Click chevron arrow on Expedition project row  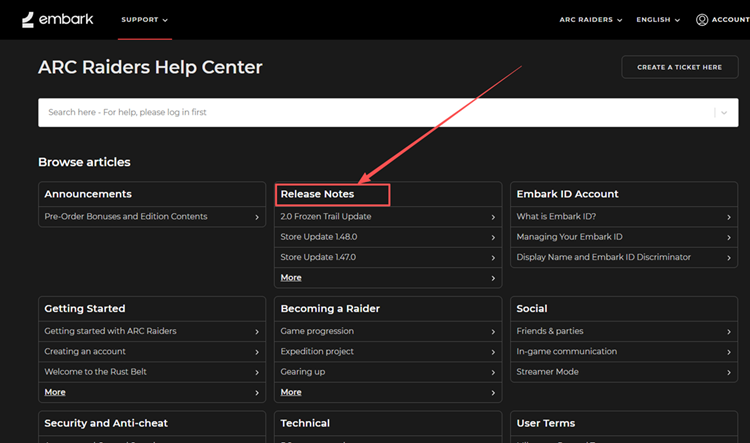pos(493,352)
